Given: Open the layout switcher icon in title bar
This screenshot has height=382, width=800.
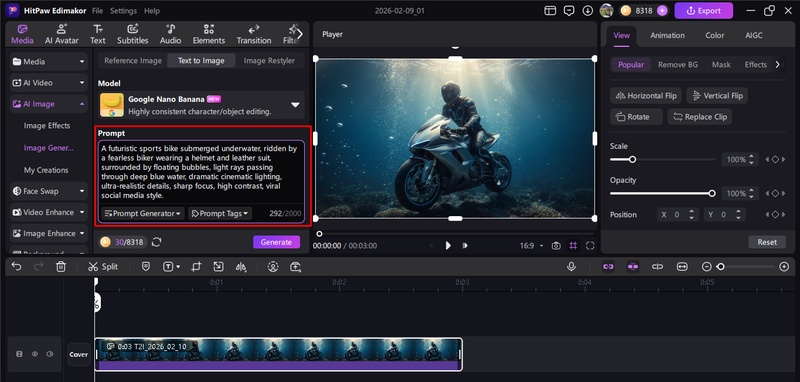Looking at the screenshot, I should (x=550, y=10).
